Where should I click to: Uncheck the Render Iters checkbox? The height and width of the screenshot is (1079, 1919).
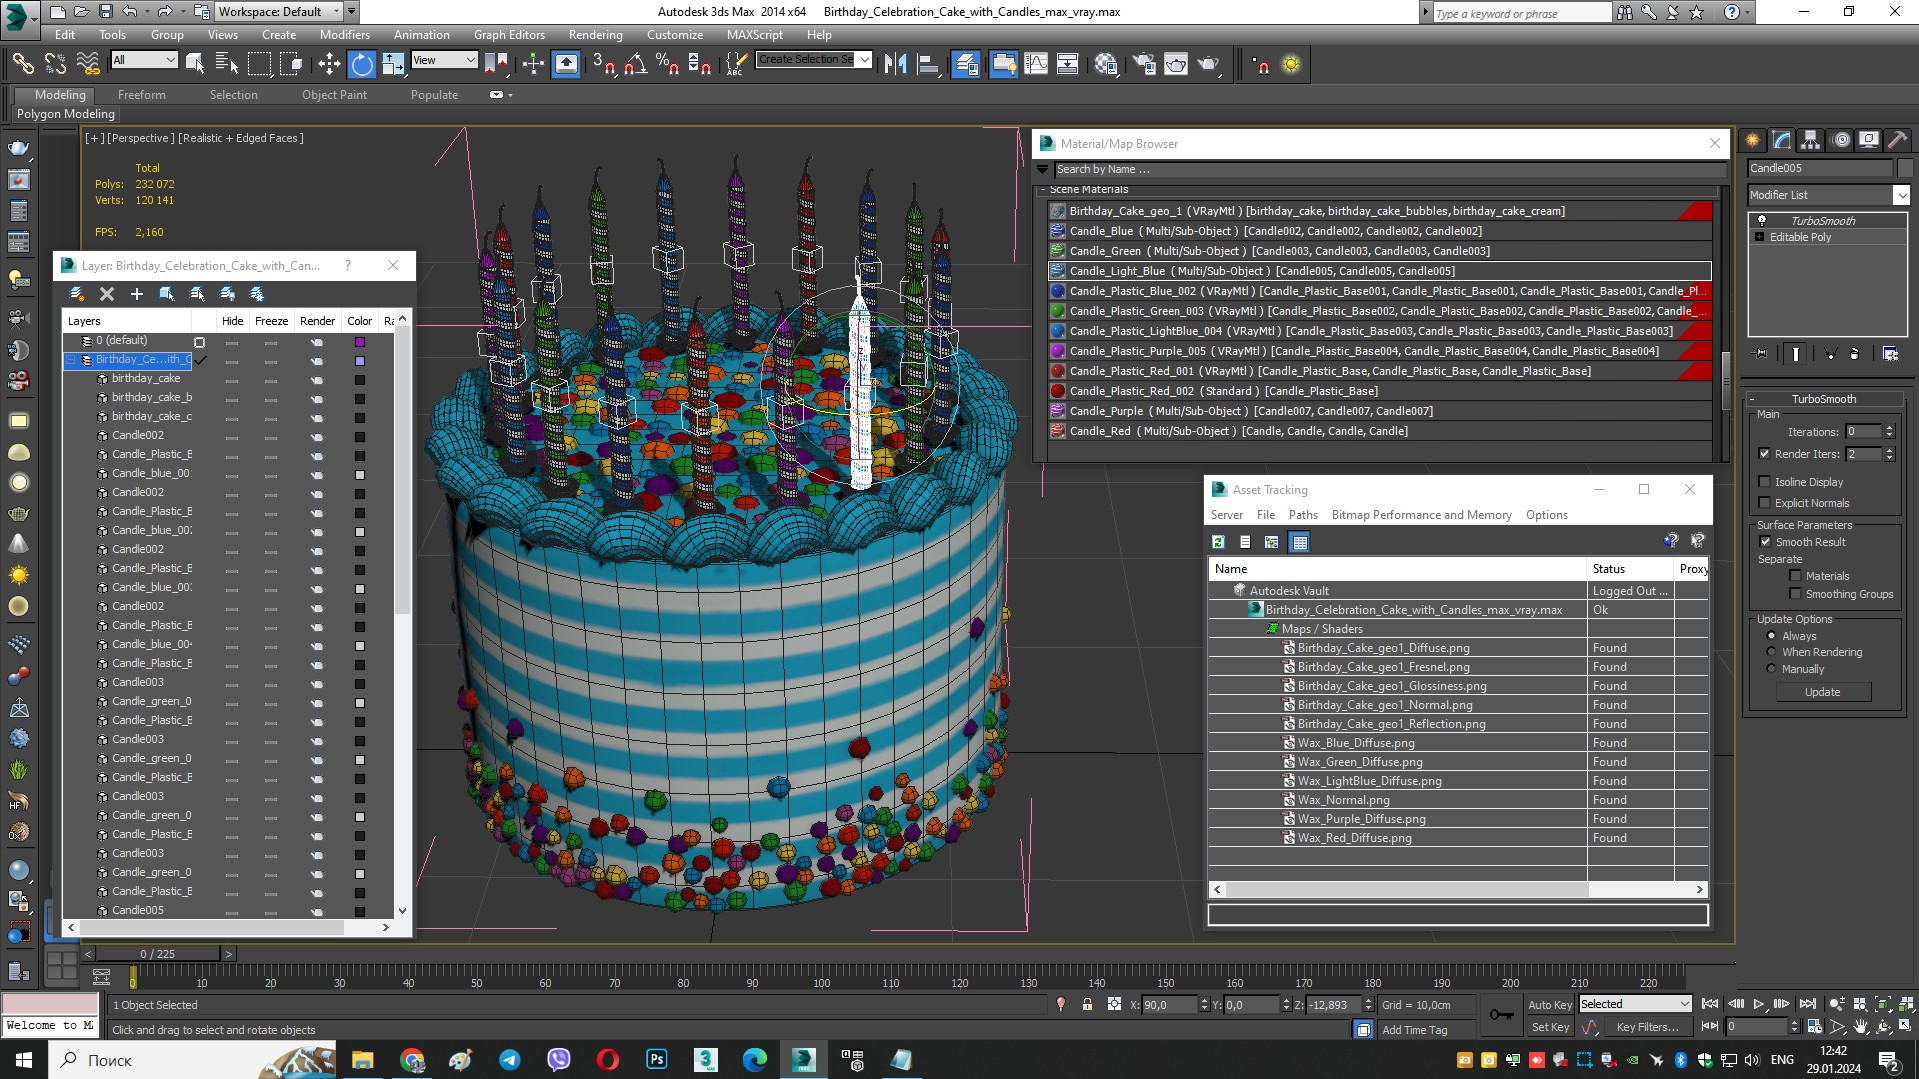(x=1765, y=454)
